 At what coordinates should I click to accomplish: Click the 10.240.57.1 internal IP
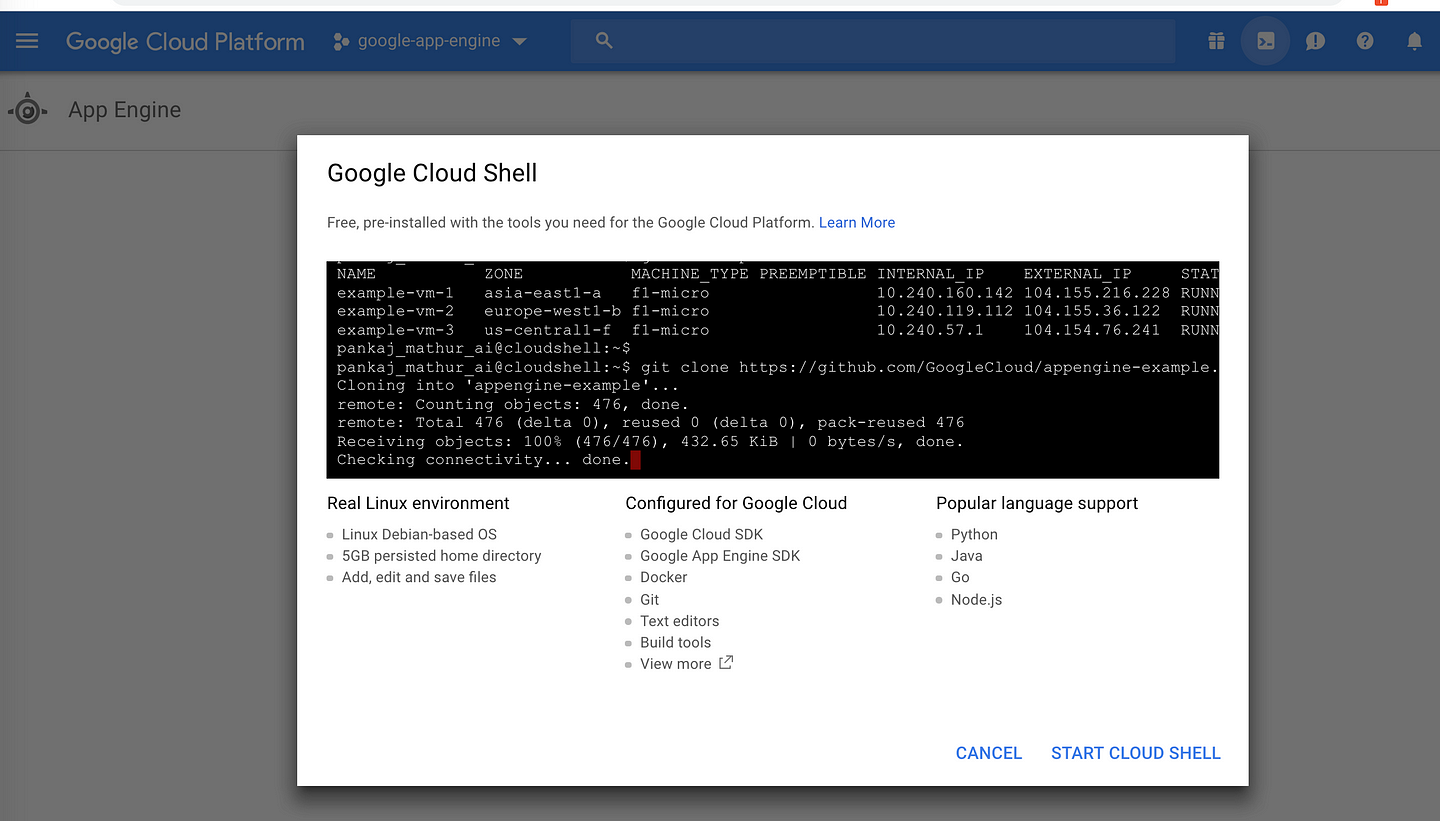click(x=928, y=330)
